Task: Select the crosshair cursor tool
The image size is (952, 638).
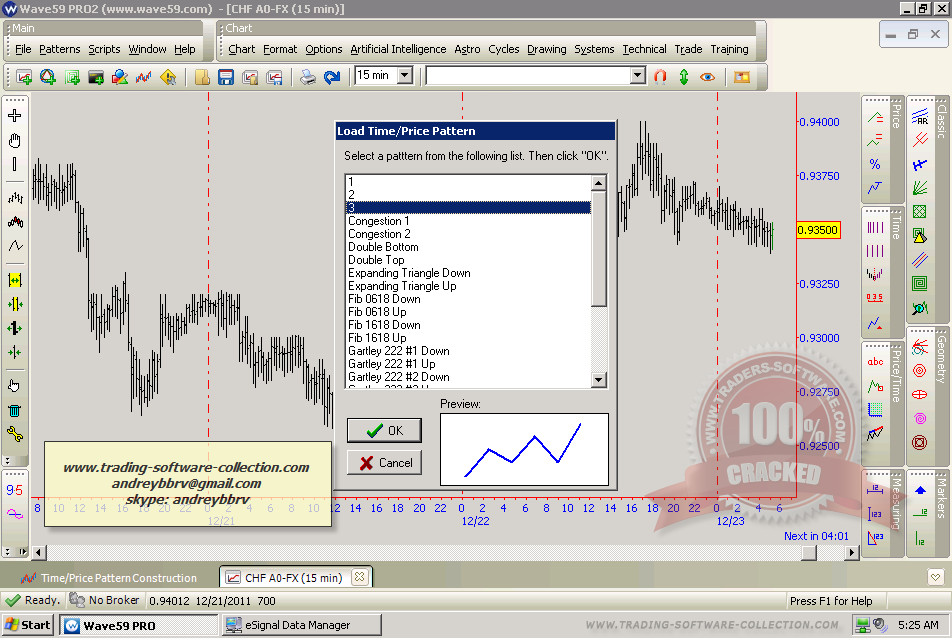Action: coord(14,115)
